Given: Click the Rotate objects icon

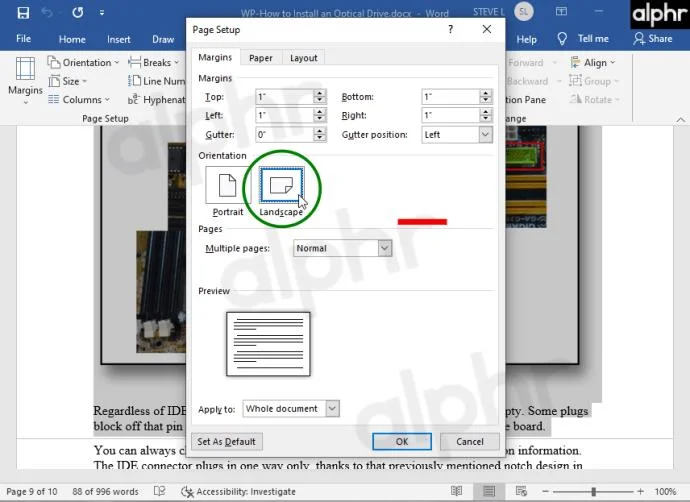Looking at the screenshot, I should tap(575, 99).
